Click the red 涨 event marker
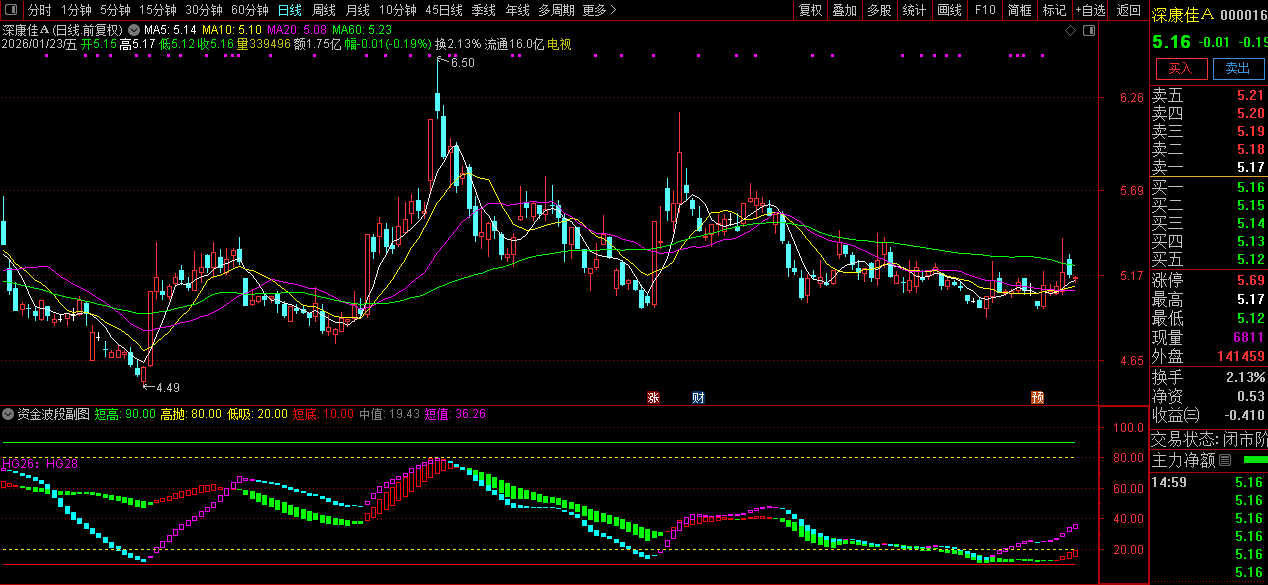1268x585 pixels. 653,398
